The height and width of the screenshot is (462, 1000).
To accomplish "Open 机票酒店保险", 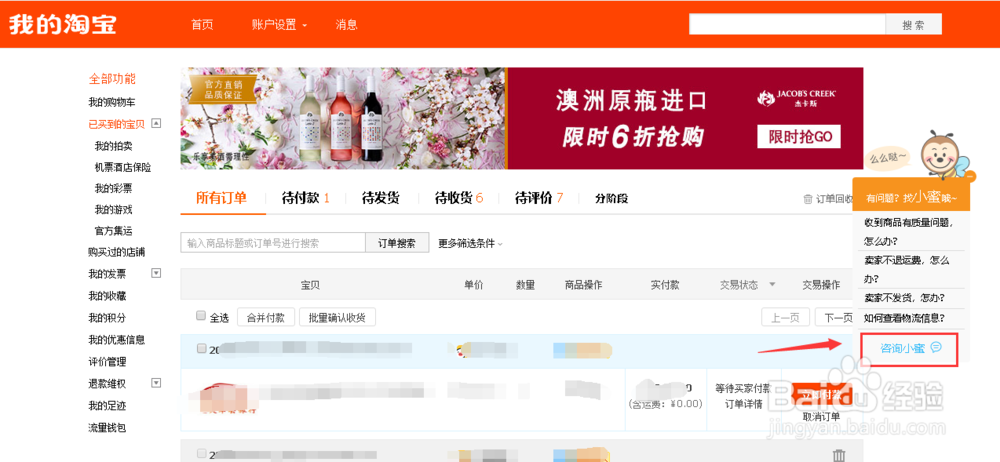I will pyautogui.click(x=122, y=167).
